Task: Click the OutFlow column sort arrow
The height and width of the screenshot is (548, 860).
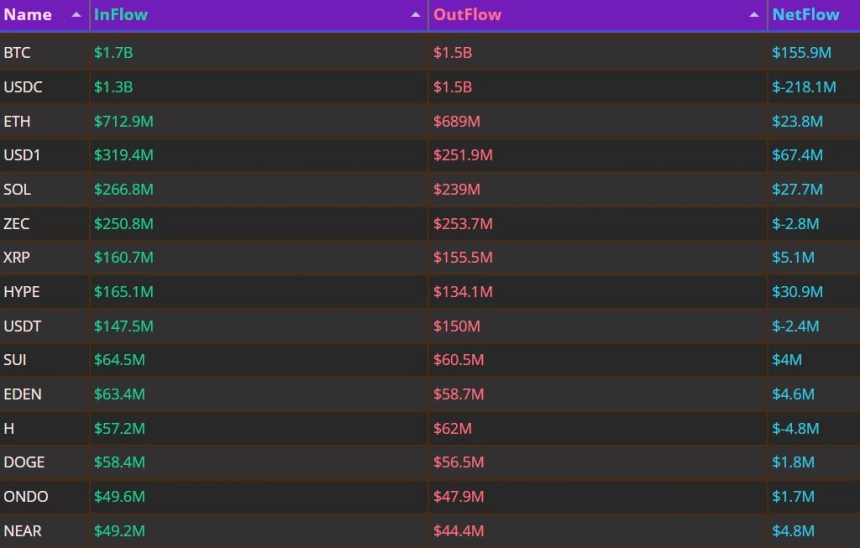Action: tap(754, 15)
